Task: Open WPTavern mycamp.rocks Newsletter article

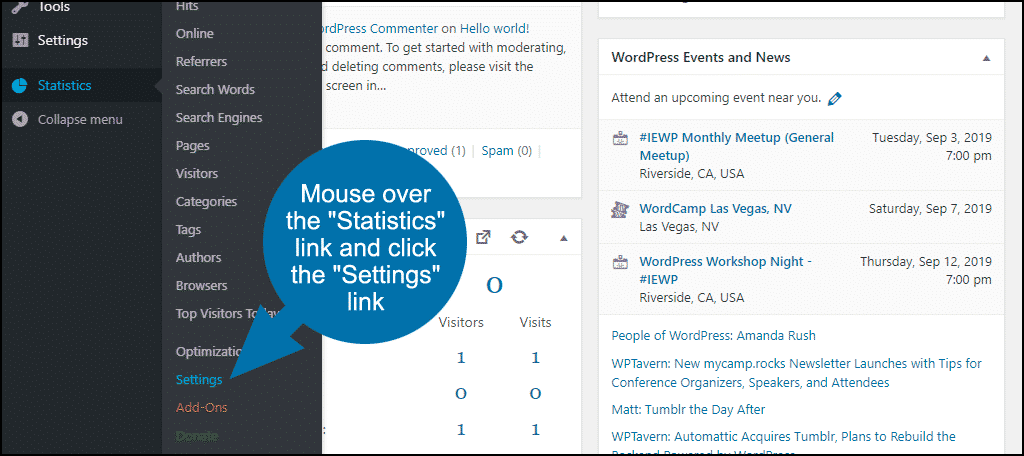Action: (797, 373)
